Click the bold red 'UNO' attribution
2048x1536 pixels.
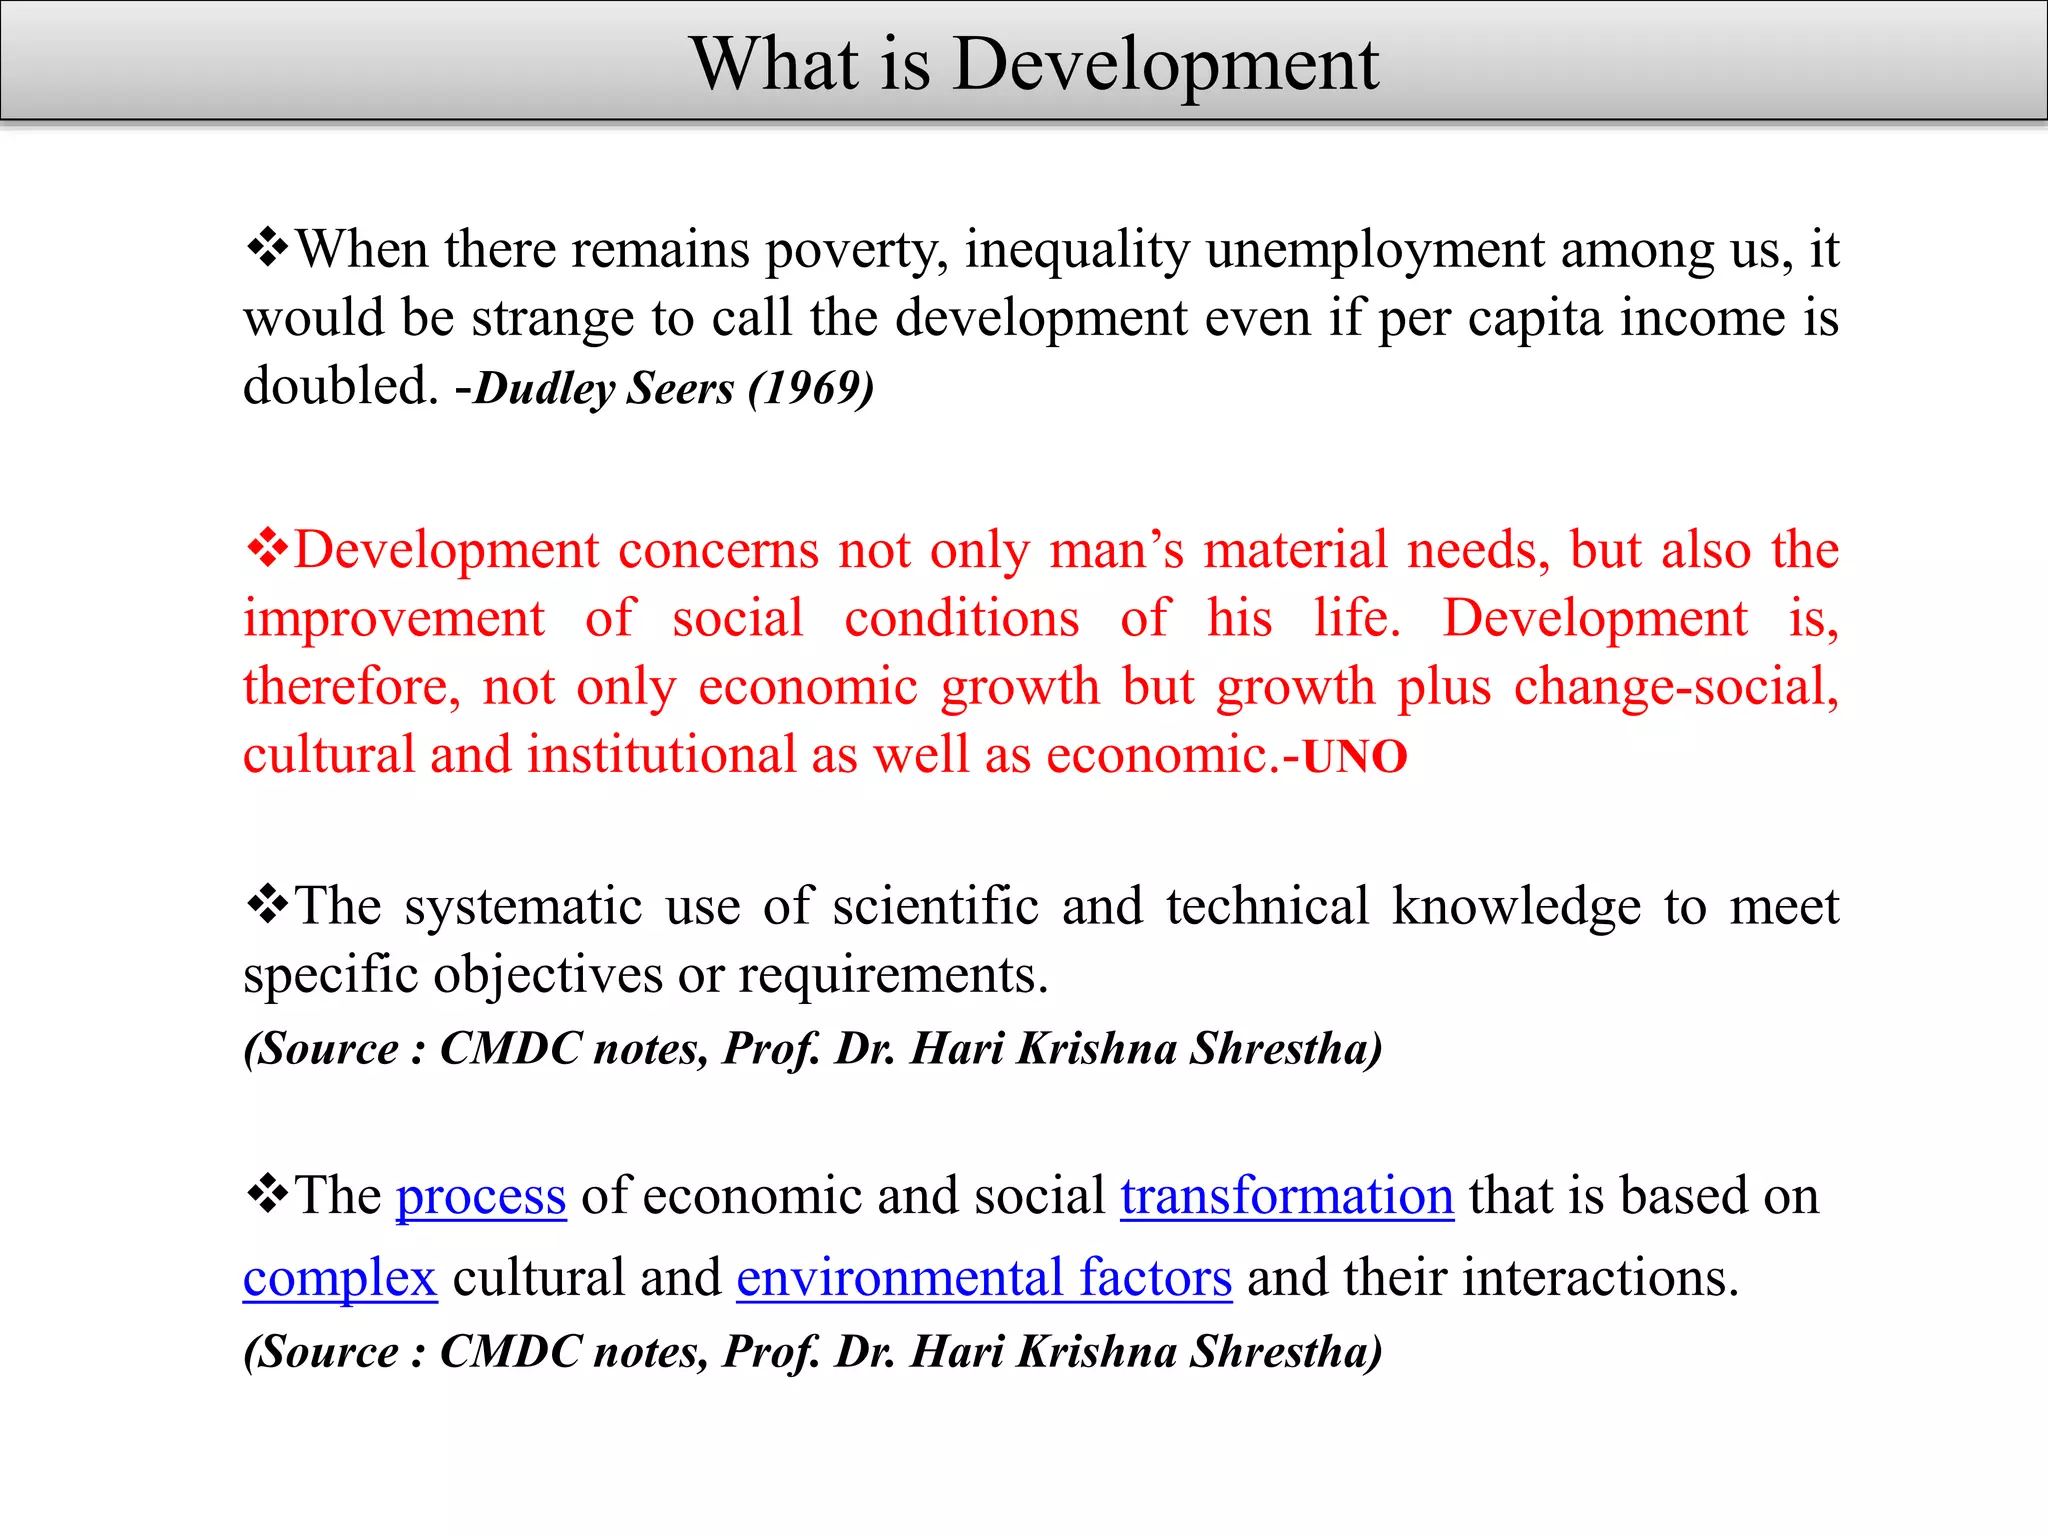[1354, 757]
